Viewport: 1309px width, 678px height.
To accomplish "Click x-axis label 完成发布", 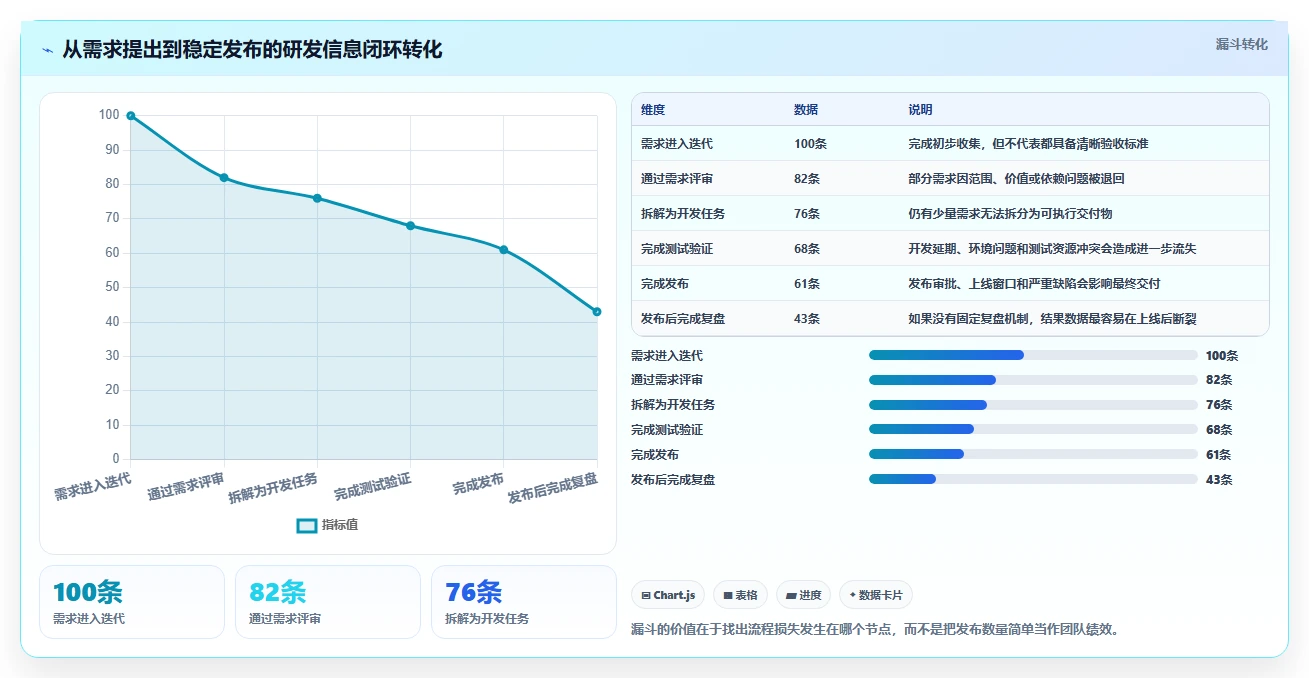I will tap(478, 484).
